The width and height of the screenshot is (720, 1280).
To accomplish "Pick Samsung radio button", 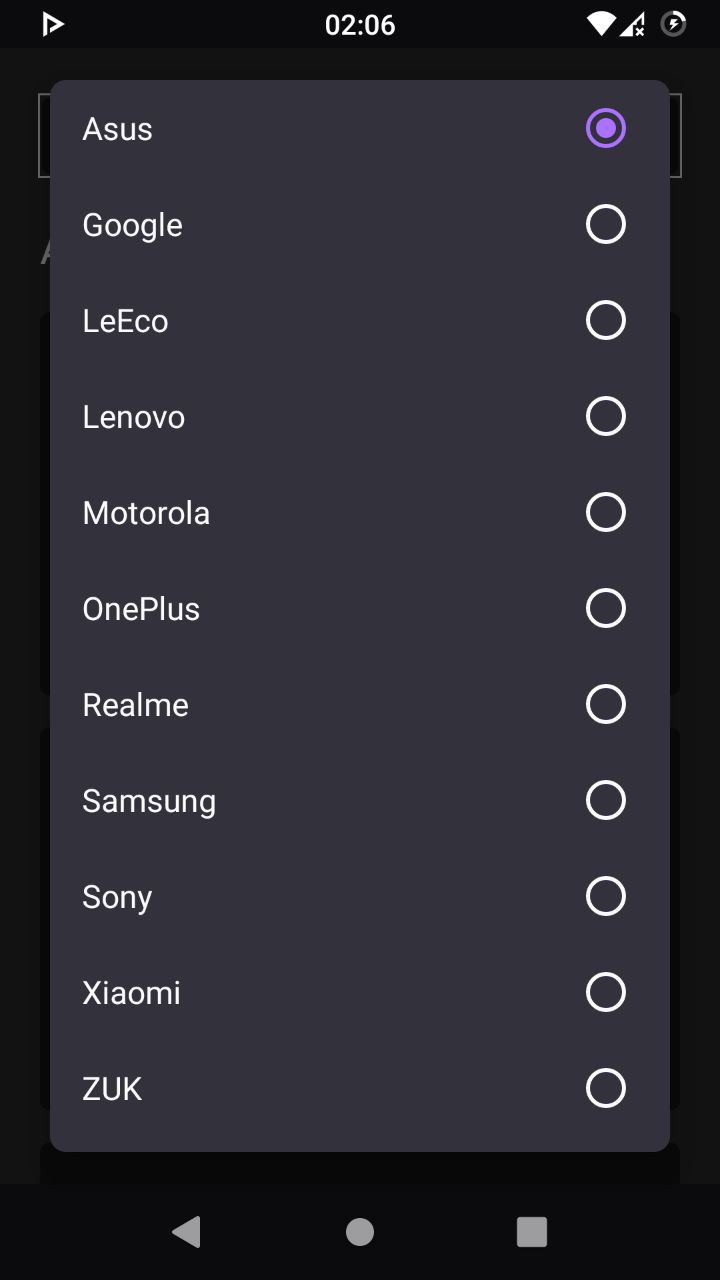I will [605, 800].
